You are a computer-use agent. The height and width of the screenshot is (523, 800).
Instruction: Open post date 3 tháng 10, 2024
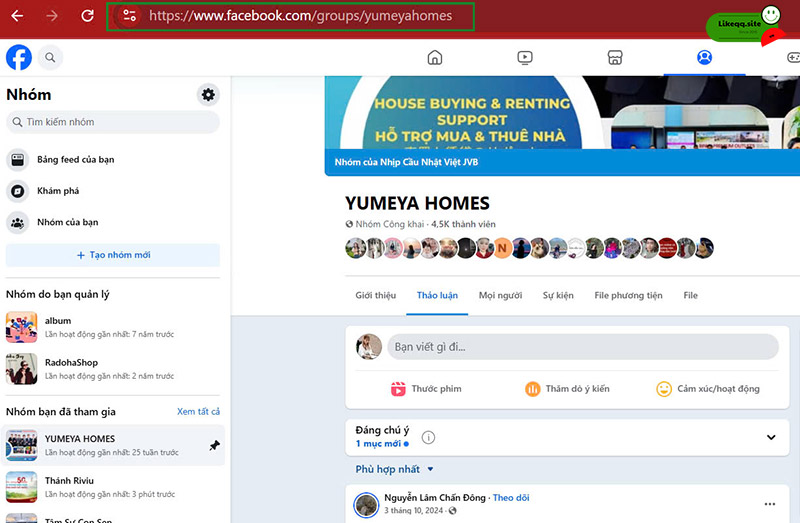[x=414, y=511]
